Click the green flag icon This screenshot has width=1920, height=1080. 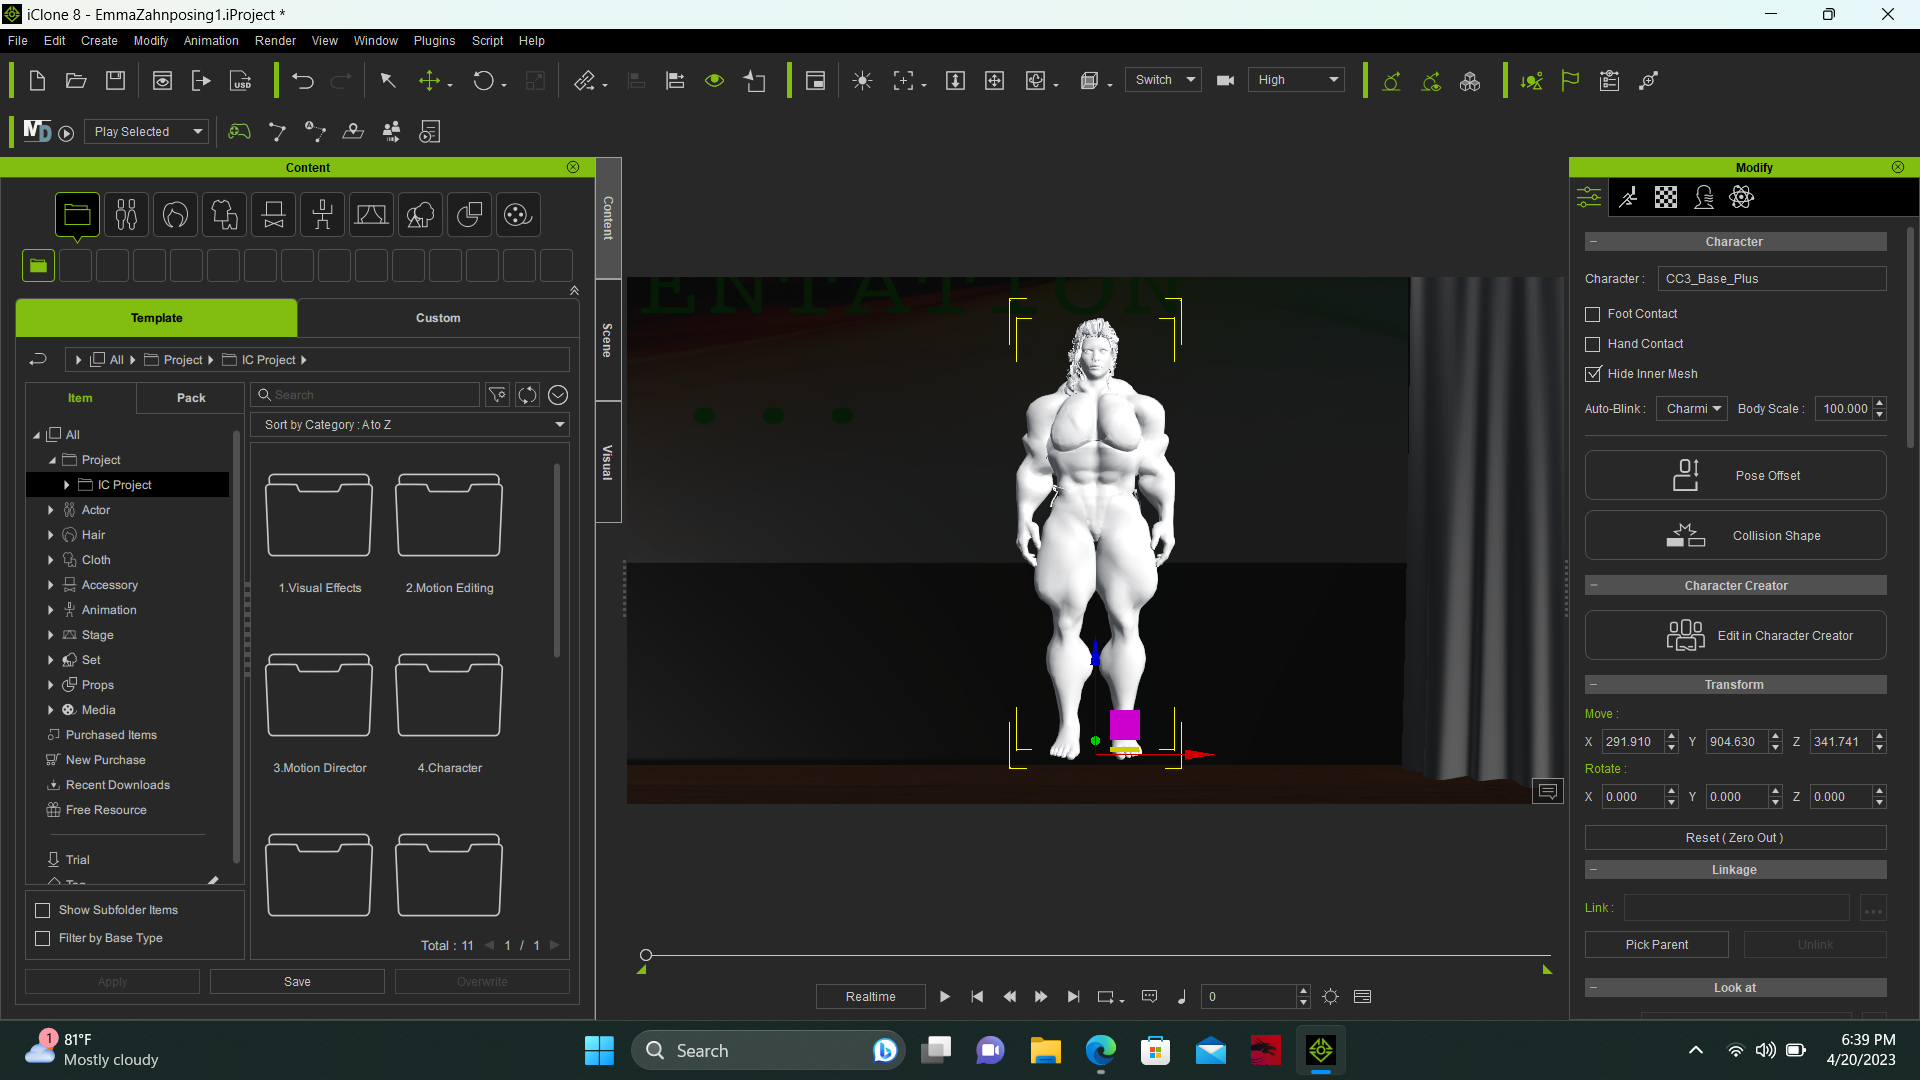[1570, 81]
